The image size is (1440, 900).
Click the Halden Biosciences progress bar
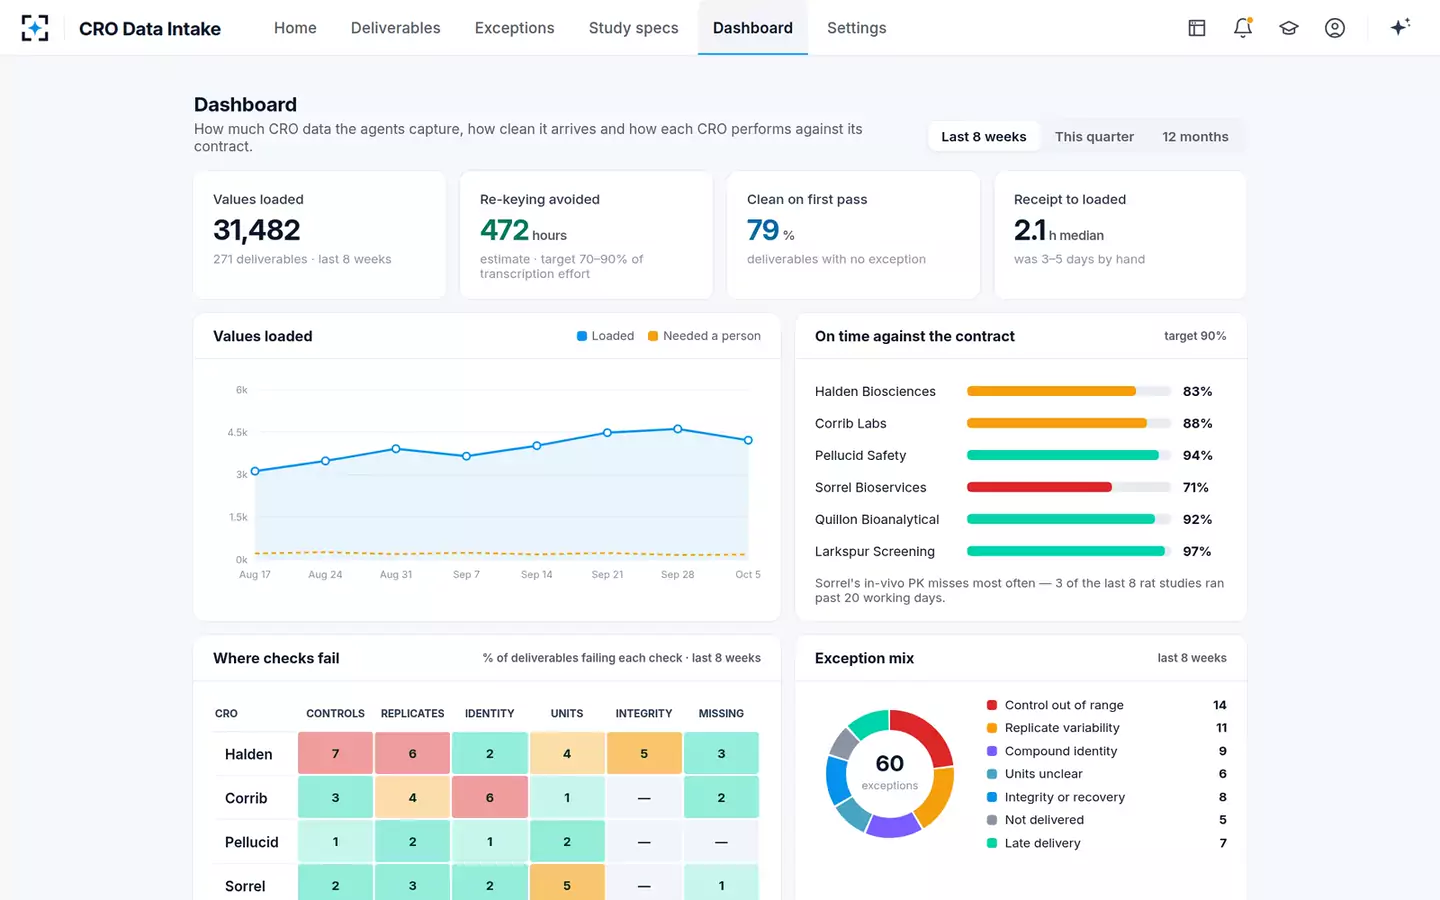click(x=1069, y=391)
